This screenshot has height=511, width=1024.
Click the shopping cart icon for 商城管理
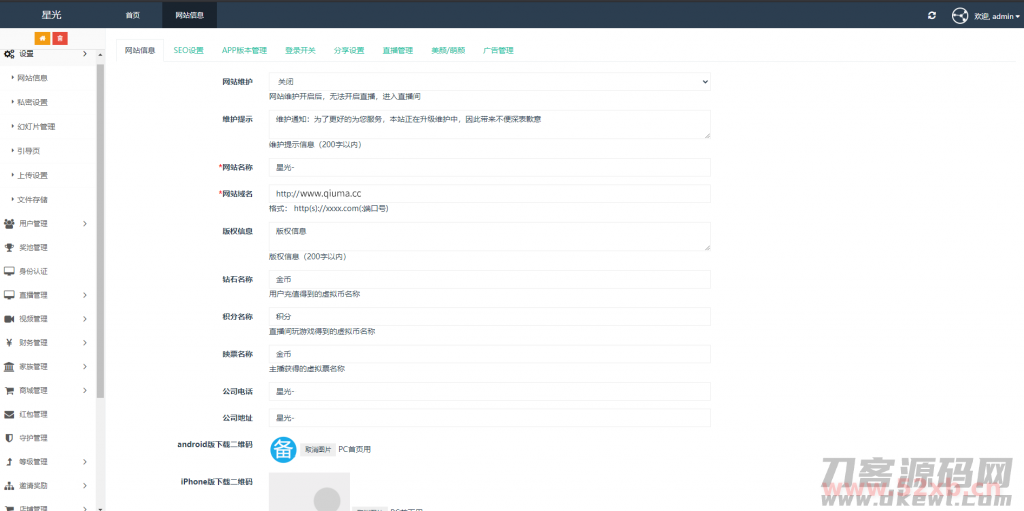(9, 391)
